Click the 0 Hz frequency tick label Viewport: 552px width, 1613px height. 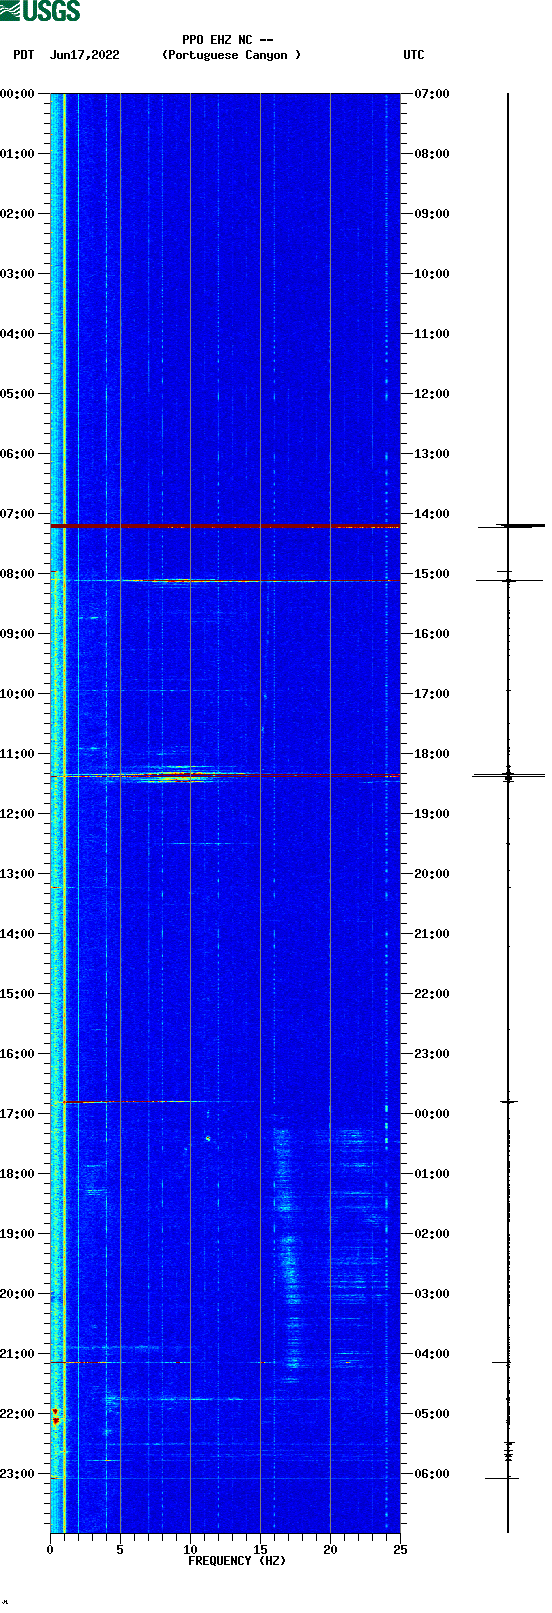click(50, 1550)
